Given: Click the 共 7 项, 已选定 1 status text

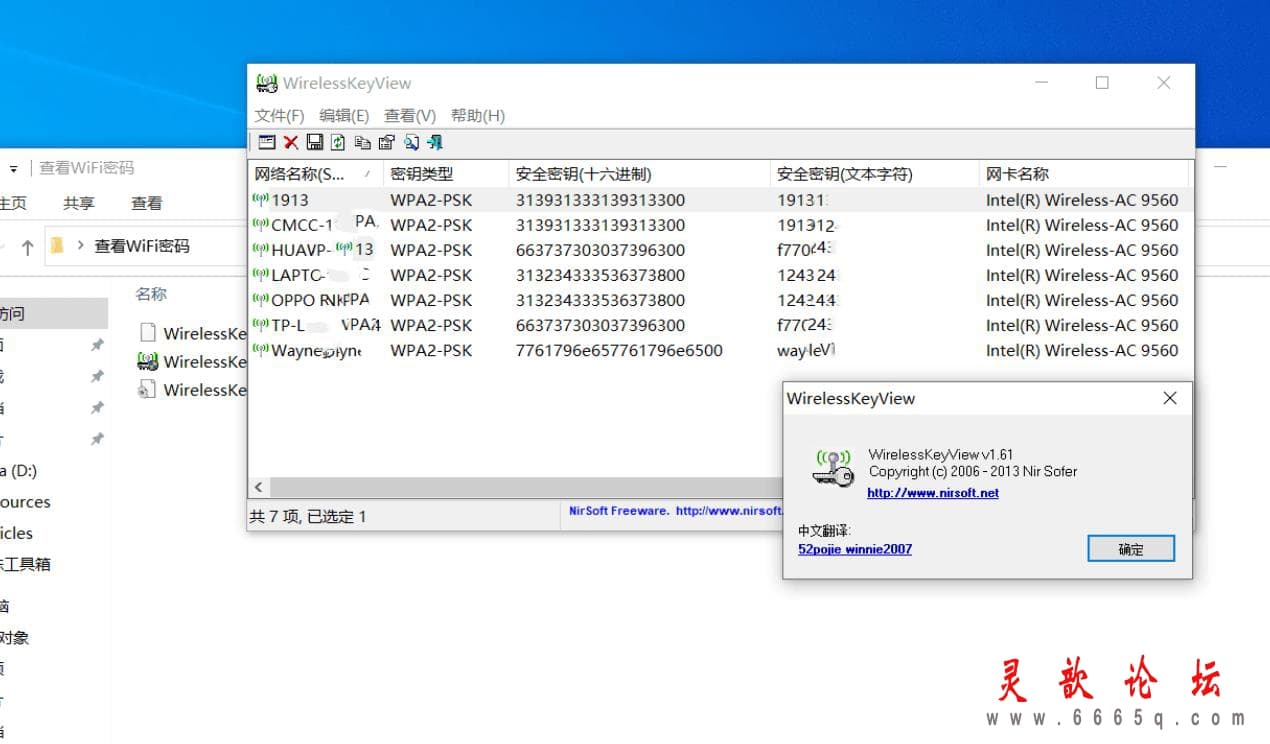Looking at the screenshot, I should click(x=308, y=516).
